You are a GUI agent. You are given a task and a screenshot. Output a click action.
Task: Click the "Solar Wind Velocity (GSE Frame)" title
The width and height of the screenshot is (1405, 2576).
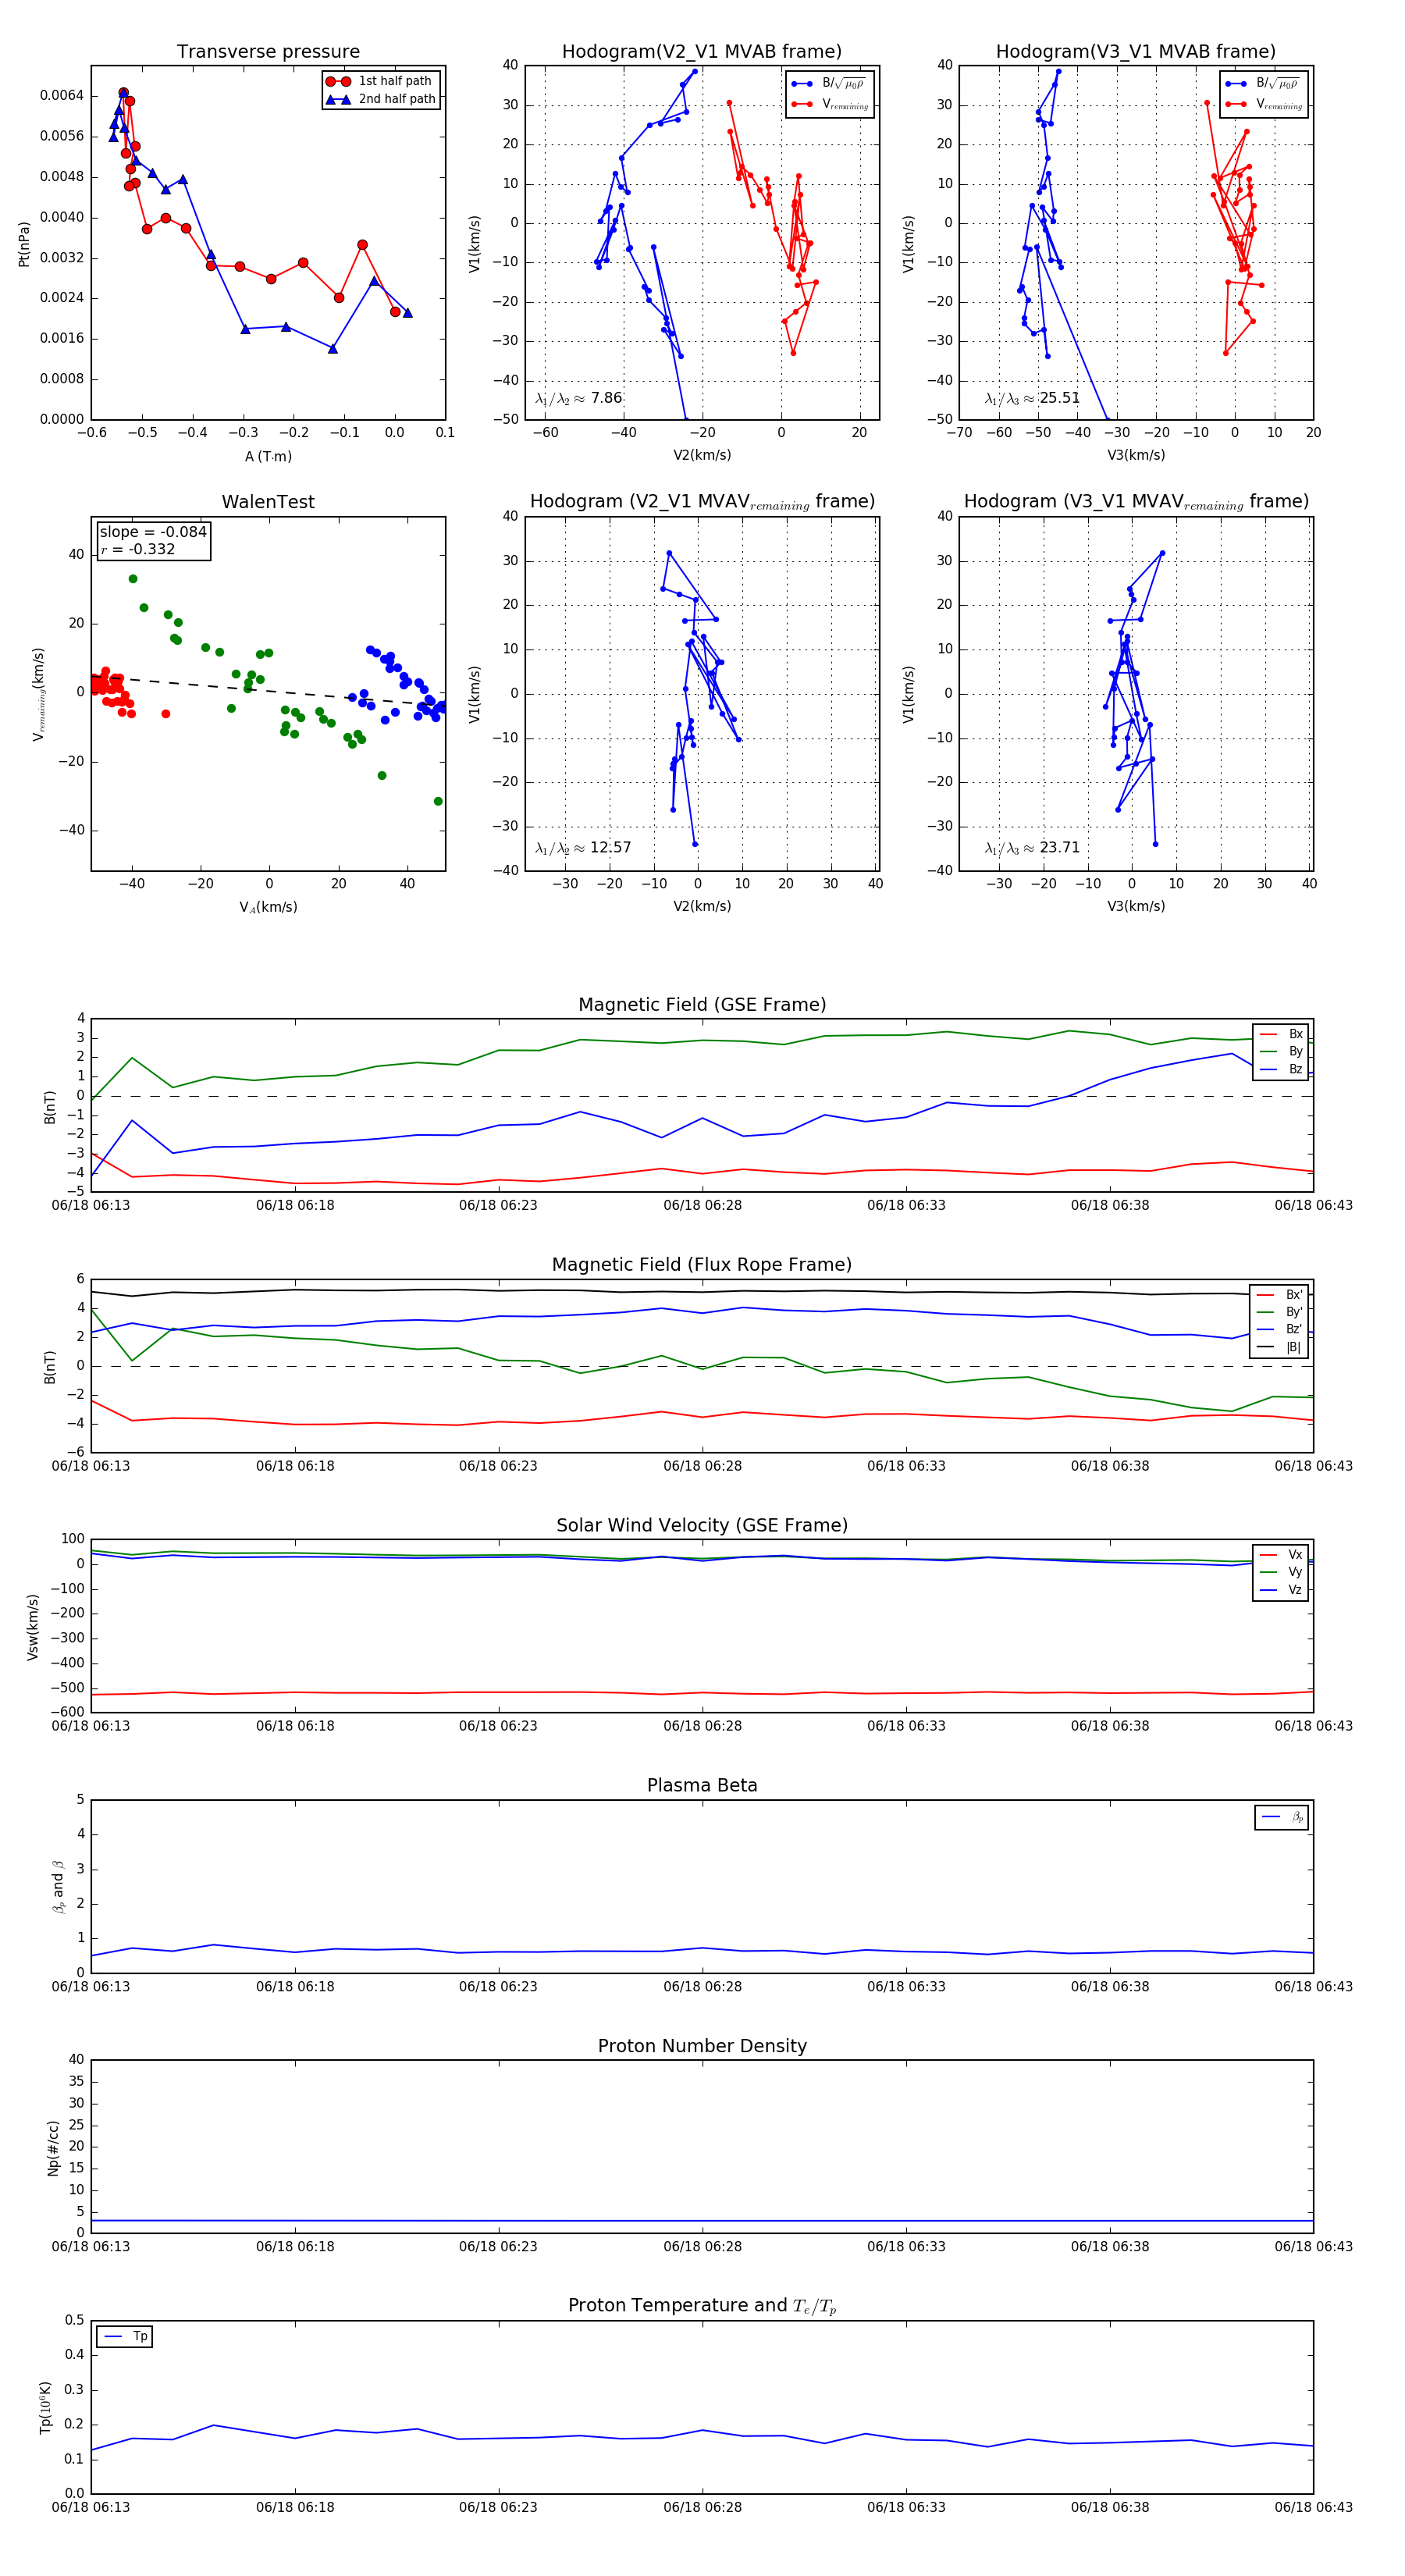point(701,1525)
